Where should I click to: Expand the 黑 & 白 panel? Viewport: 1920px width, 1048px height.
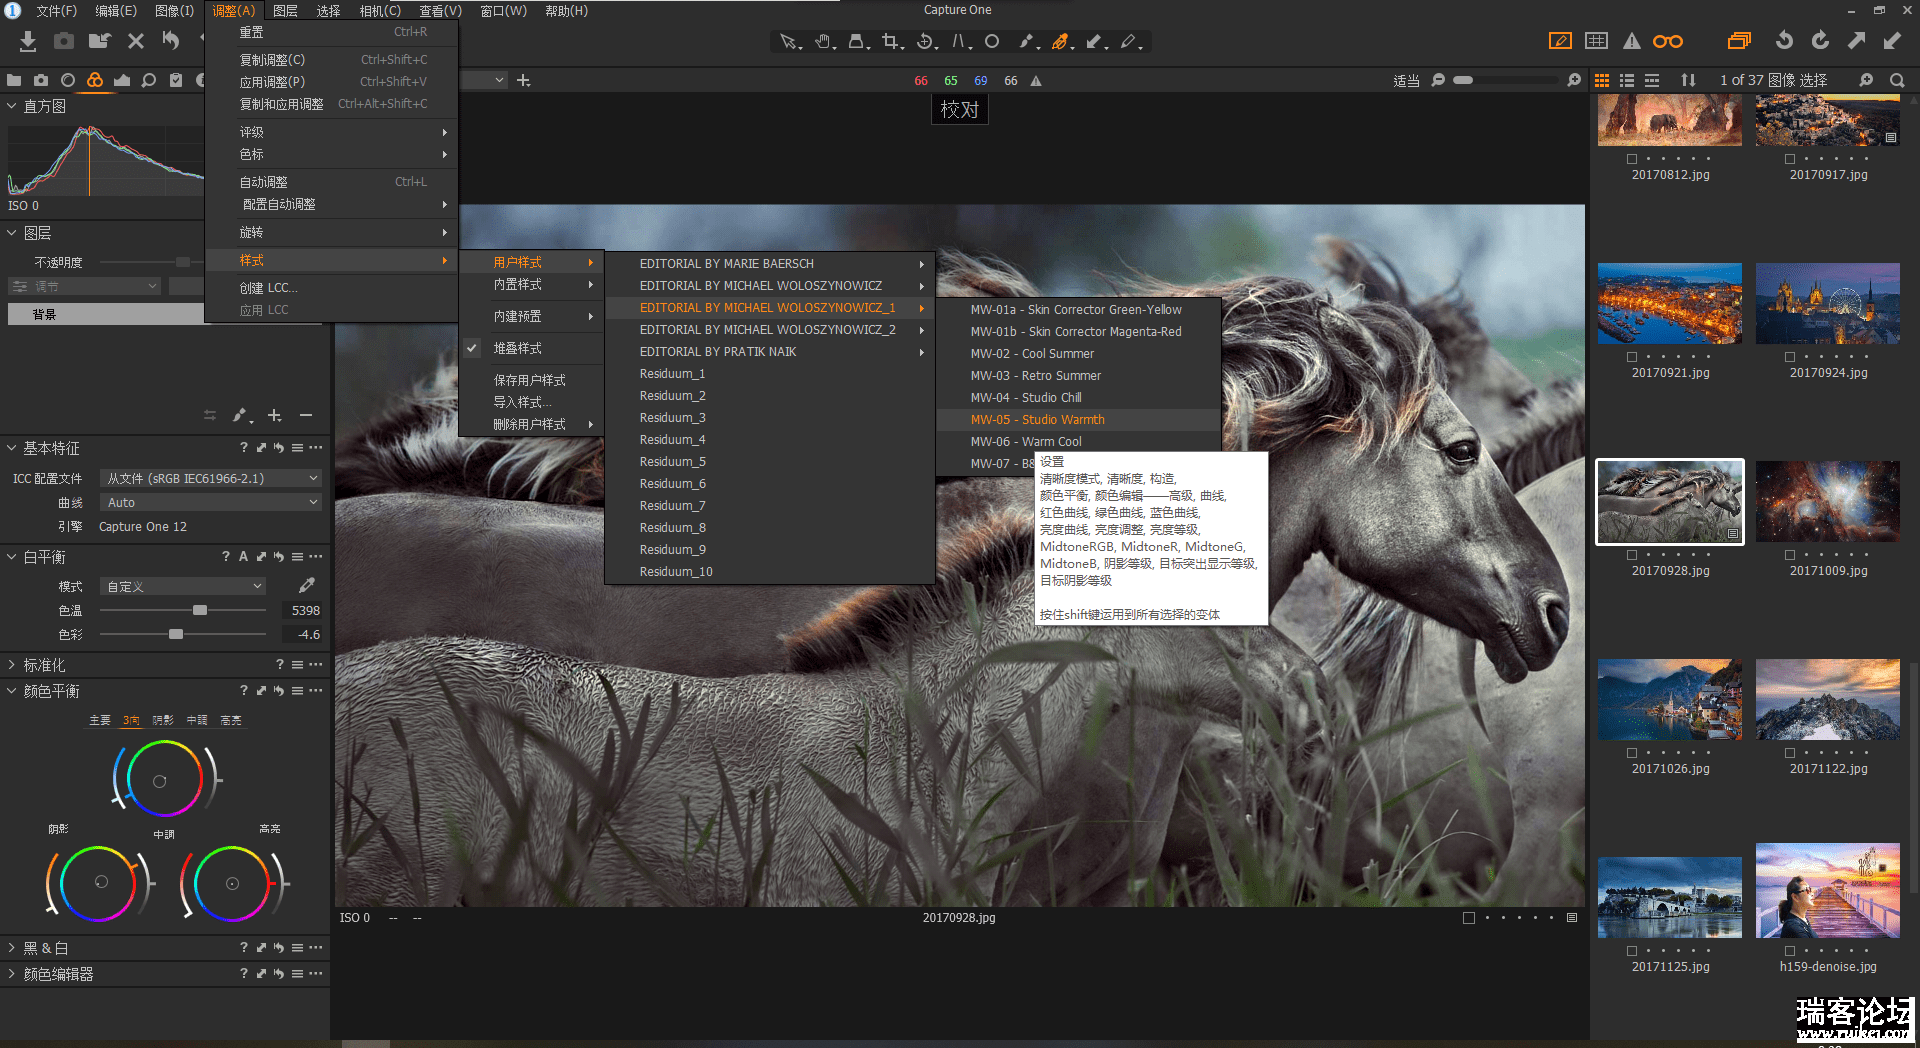coord(12,947)
